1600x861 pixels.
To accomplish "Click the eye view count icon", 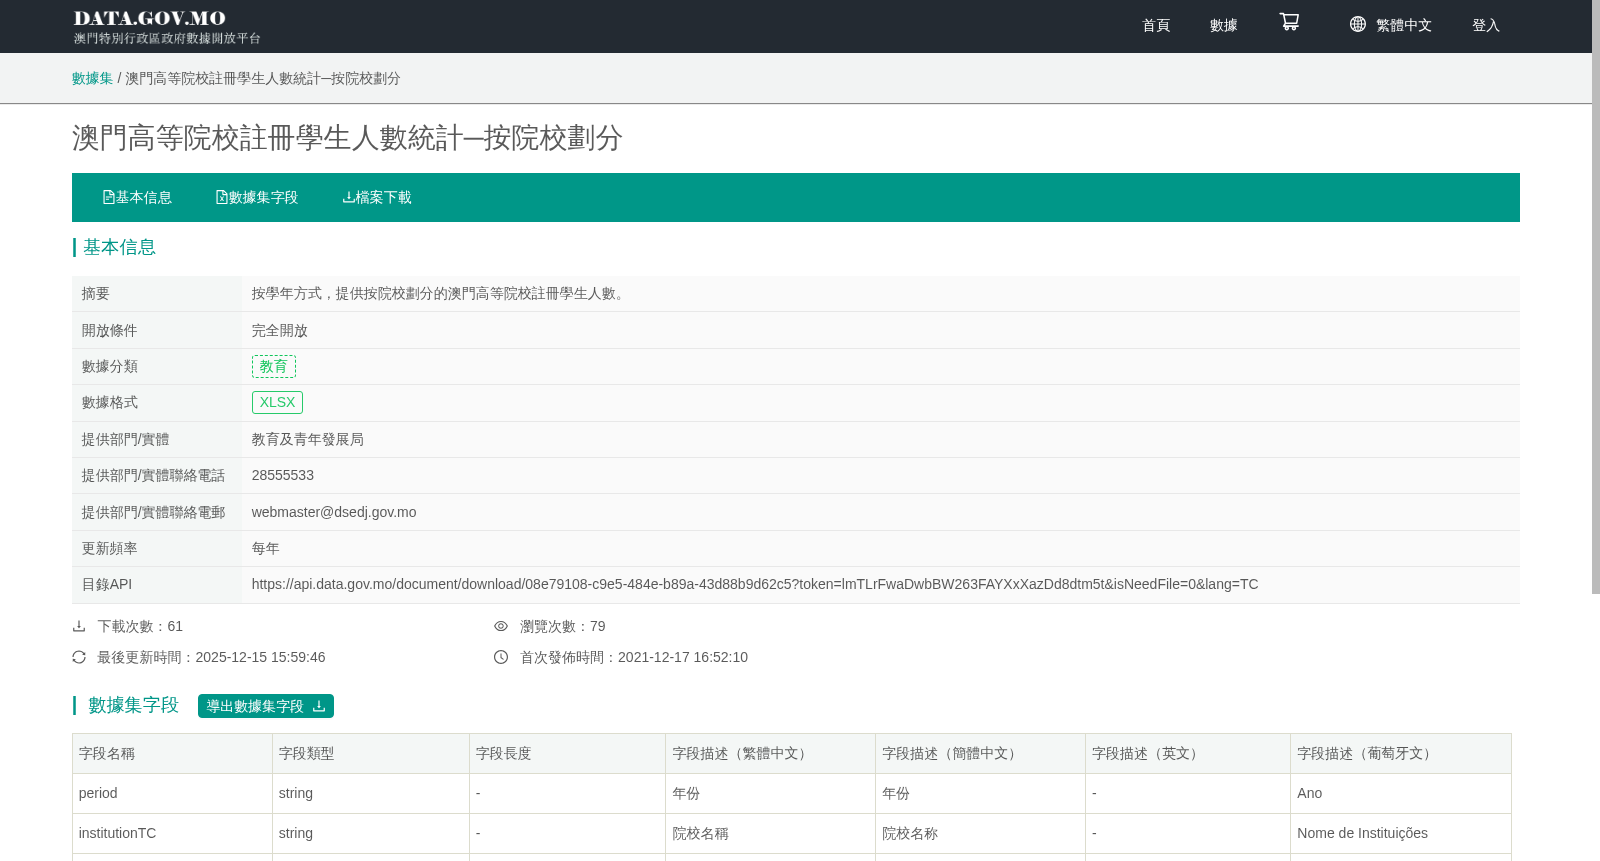I will coord(501,626).
